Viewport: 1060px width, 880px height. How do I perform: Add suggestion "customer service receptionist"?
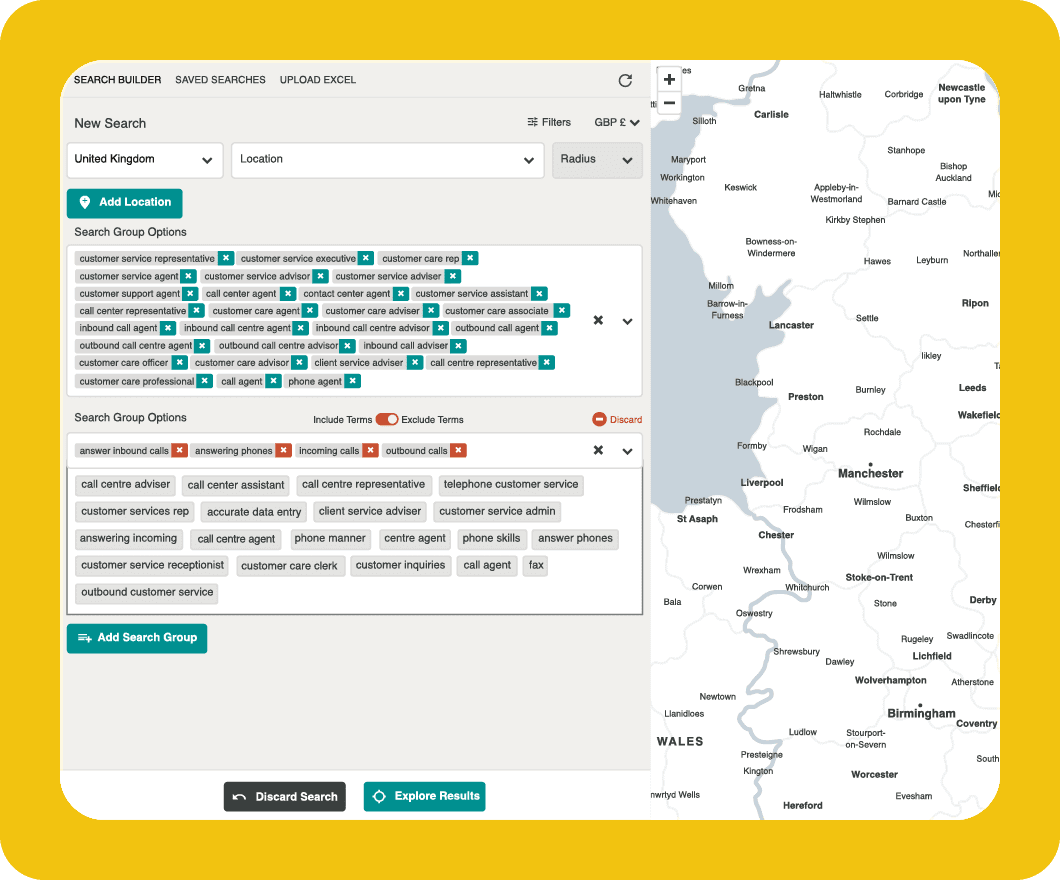tap(152, 565)
